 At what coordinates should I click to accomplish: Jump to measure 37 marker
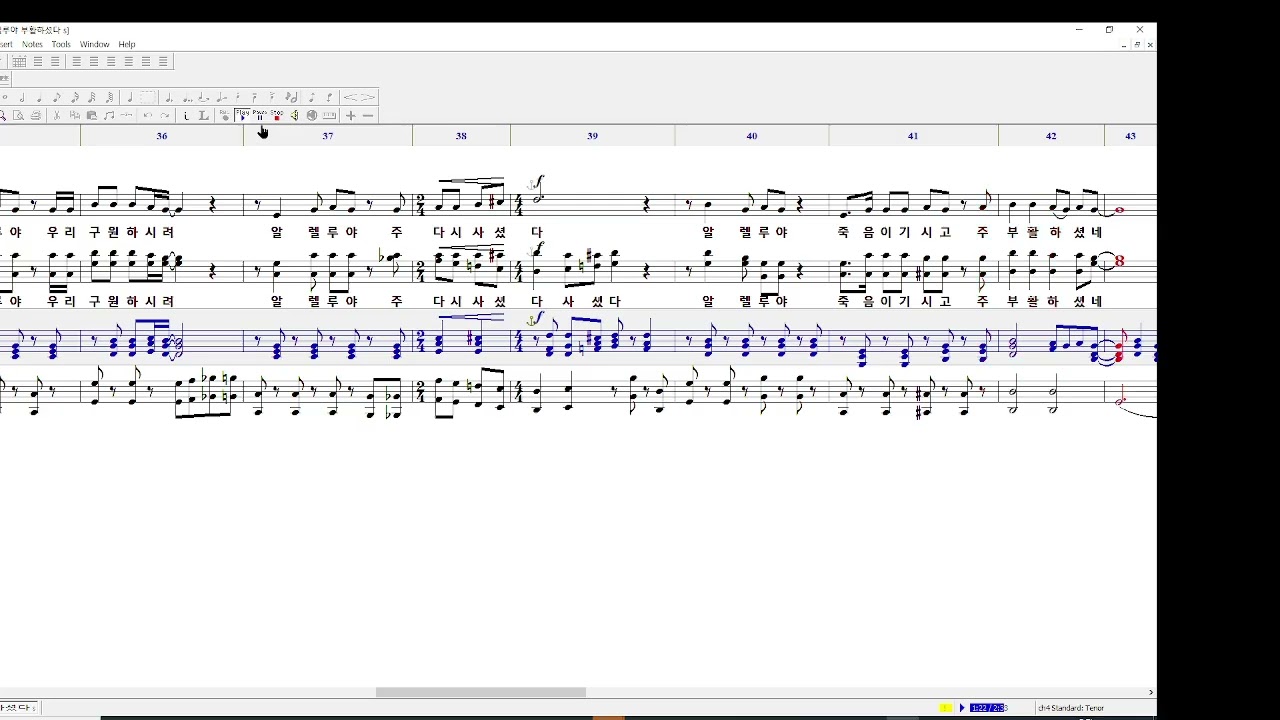pos(327,136)
